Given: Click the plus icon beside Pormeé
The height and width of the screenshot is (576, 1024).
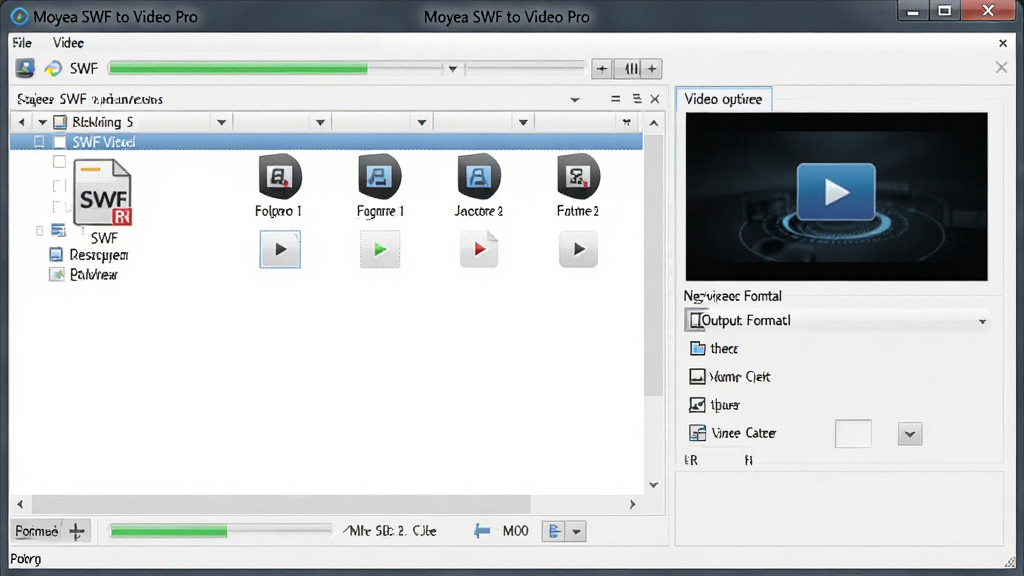Looking at the screenshot, I should click(77, 531).
